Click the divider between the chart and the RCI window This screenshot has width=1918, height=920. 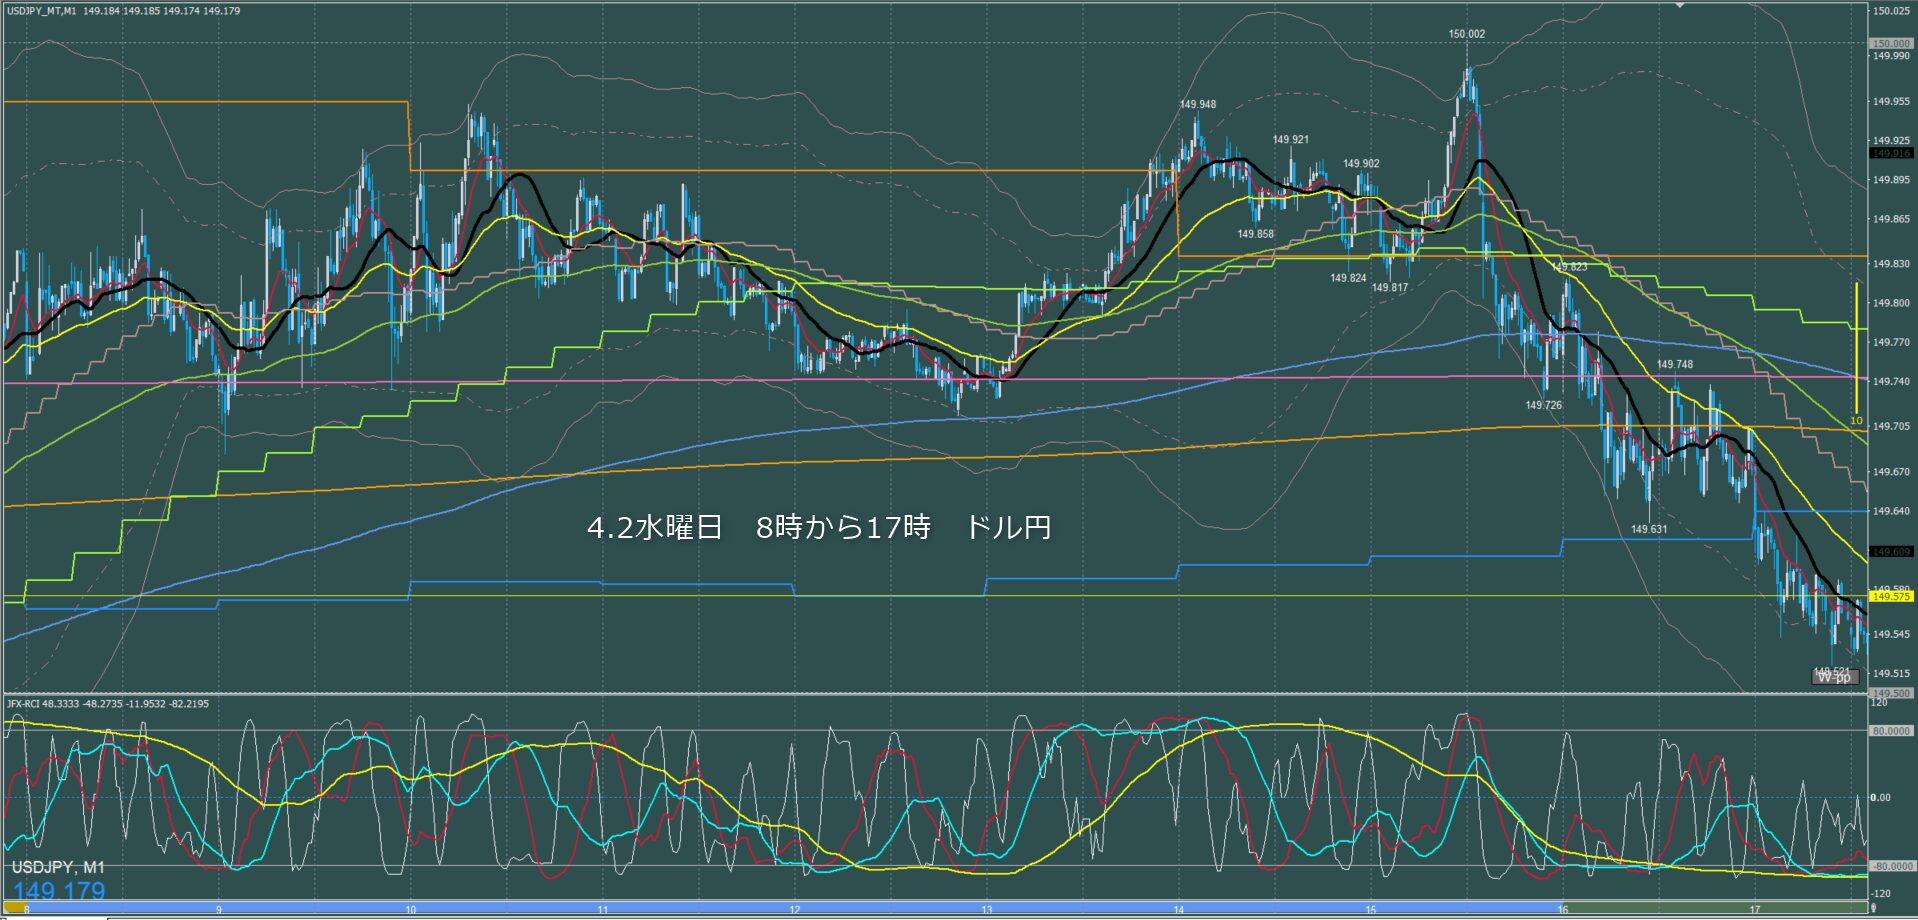pyautogui.click(x=935, y=693)
